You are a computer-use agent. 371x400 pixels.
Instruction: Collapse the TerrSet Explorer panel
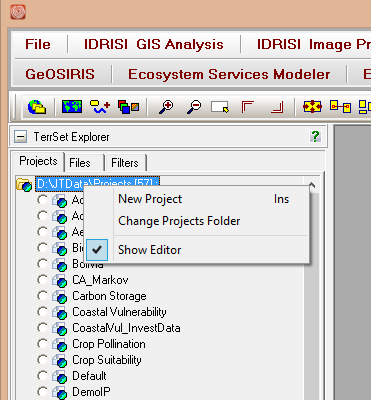tap(20, 137)
